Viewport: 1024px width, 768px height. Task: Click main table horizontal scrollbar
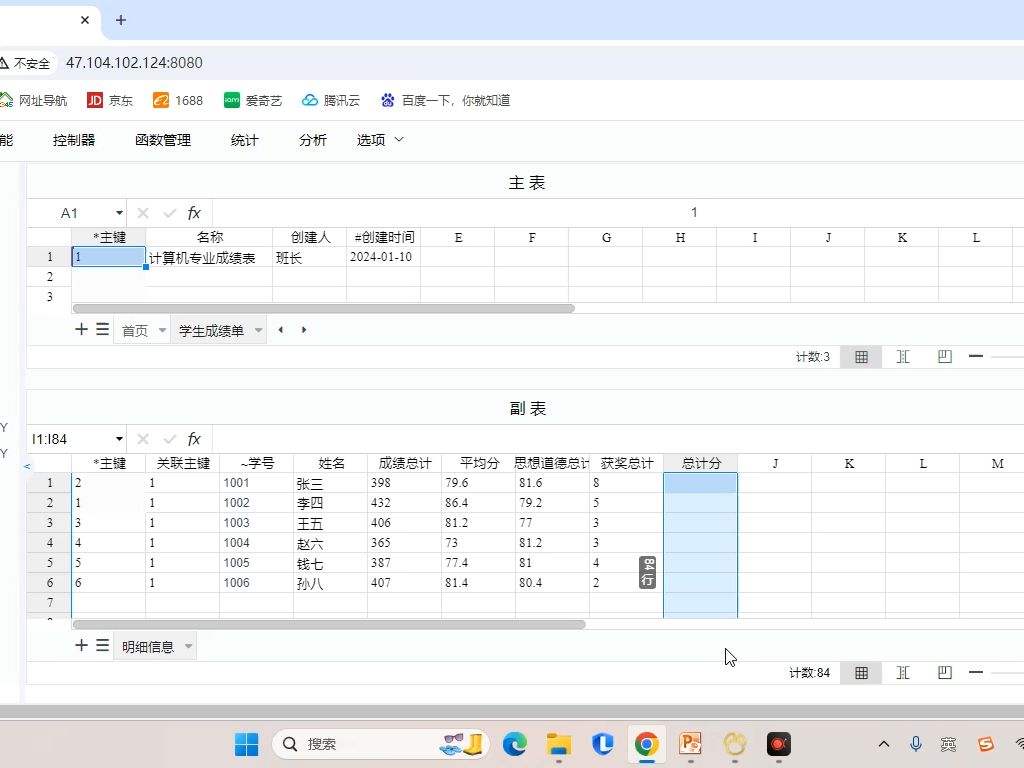(x=323, y=308)
